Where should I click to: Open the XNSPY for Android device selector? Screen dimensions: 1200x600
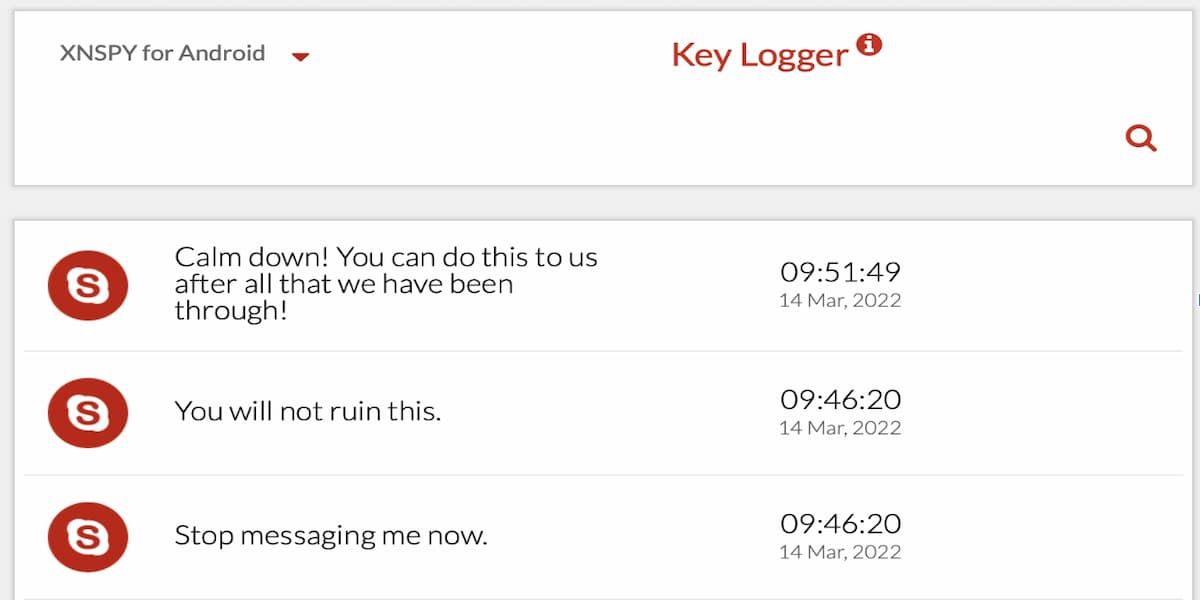(x=162, y=54)
